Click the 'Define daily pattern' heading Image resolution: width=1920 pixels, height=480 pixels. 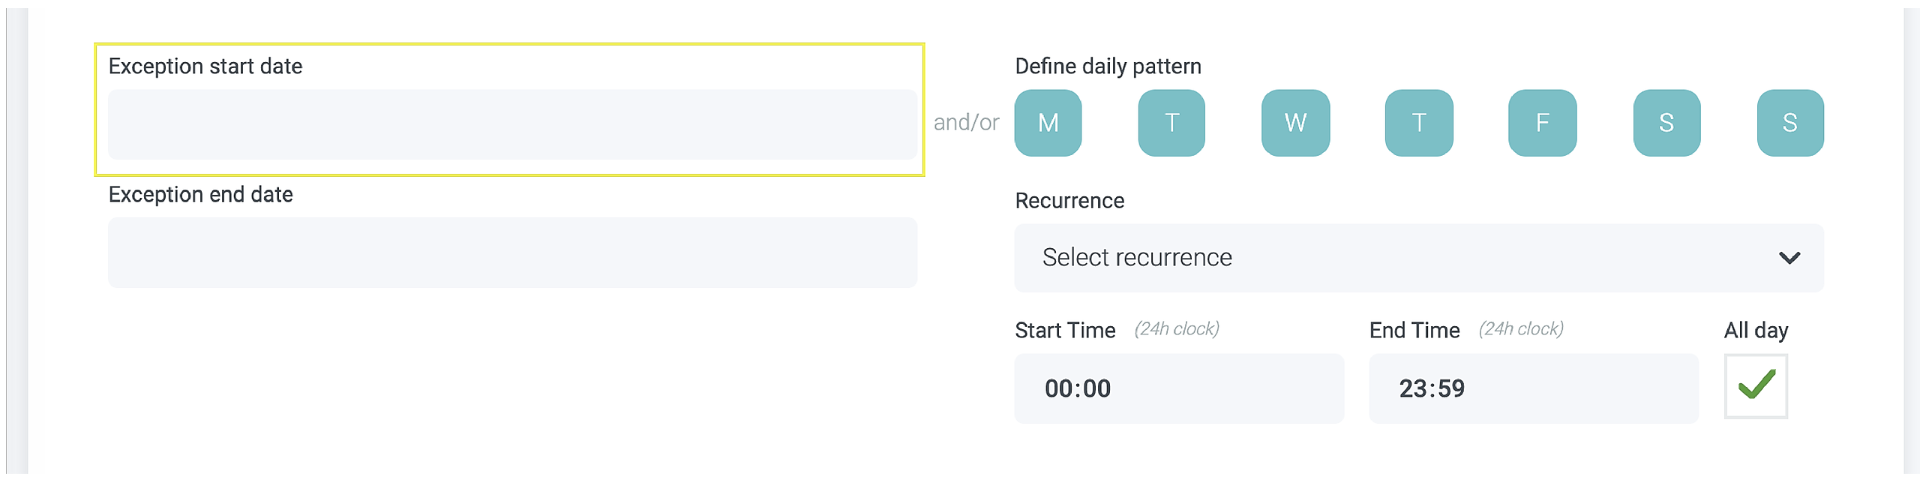[x=1108, y=66]
